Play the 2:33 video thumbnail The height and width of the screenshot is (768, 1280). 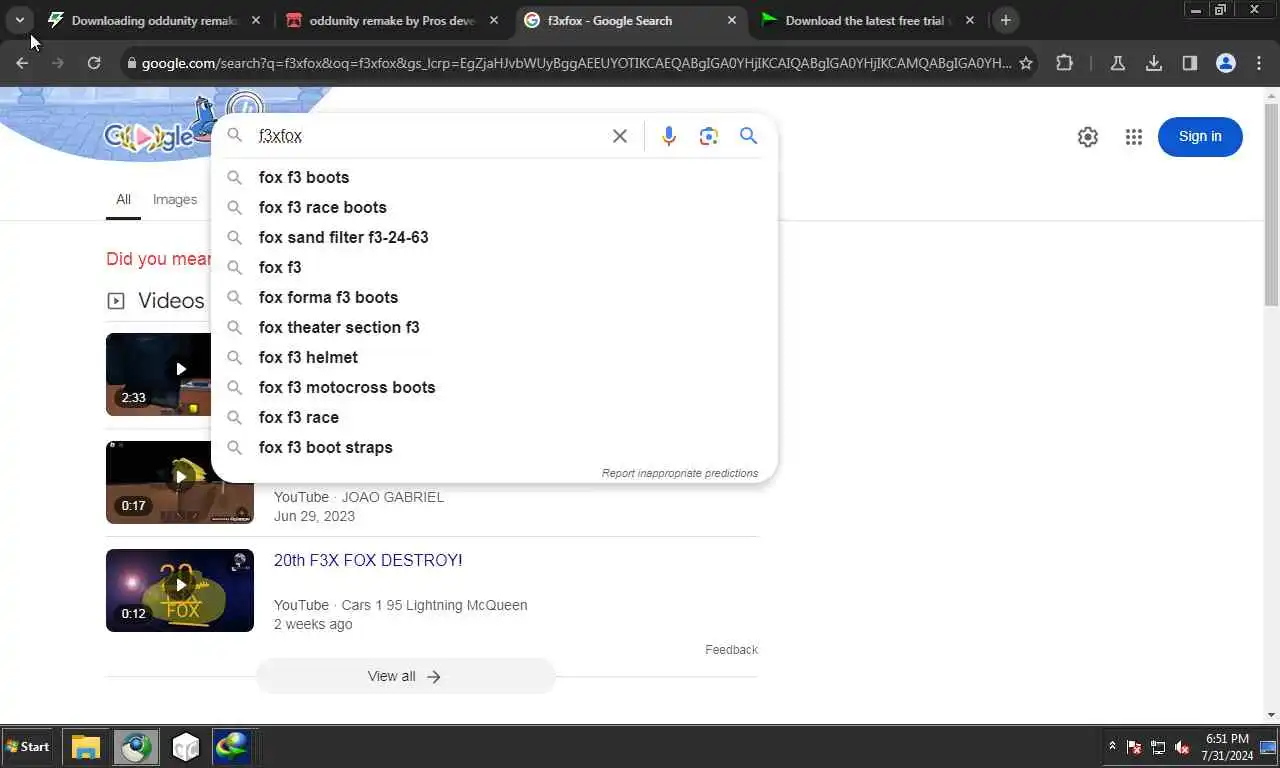click(x=158, y=374)
